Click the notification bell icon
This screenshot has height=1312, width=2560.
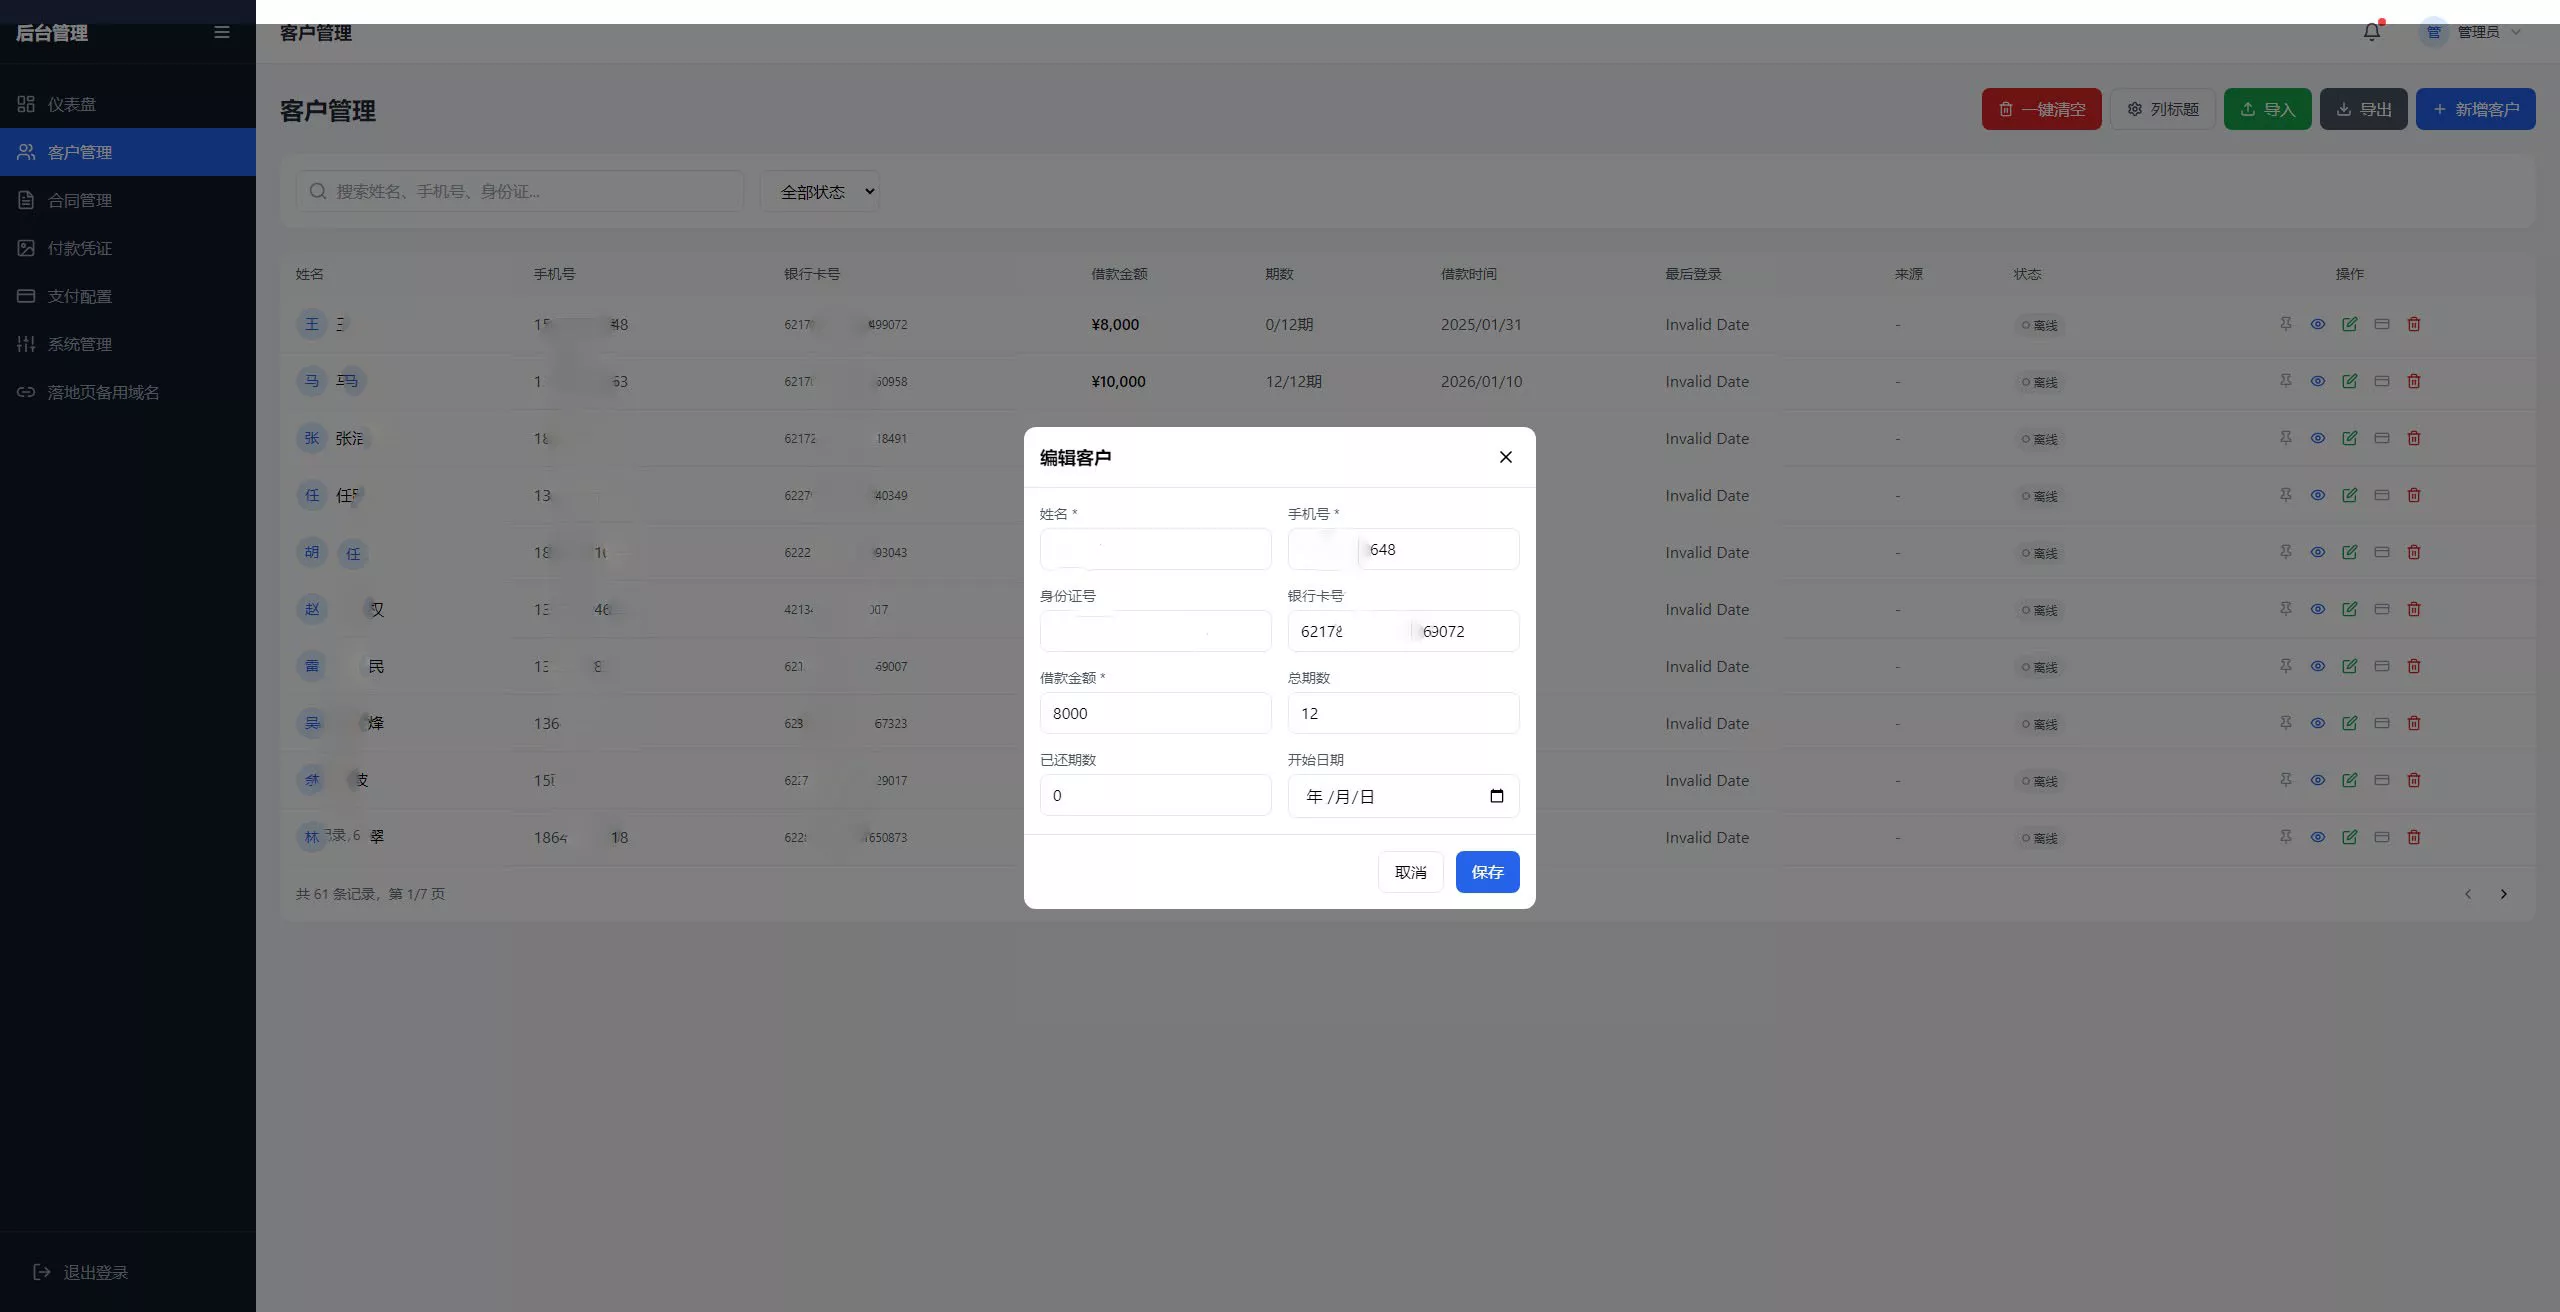[x=2371, y=32]
